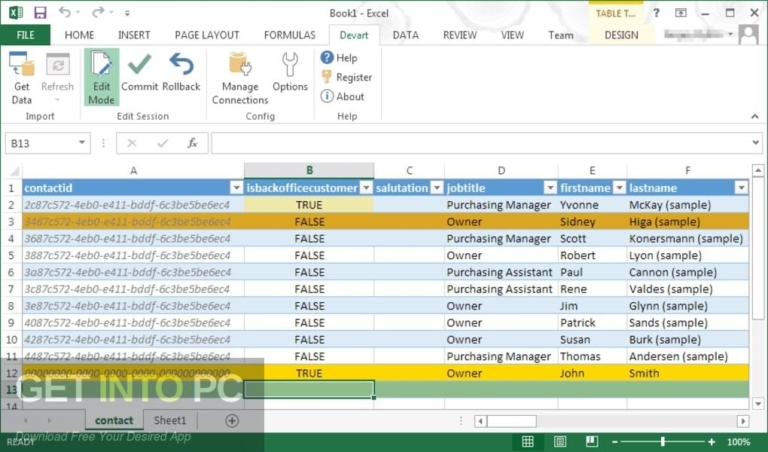Open the firstname column filter dropdown

[x=620, y=188]
